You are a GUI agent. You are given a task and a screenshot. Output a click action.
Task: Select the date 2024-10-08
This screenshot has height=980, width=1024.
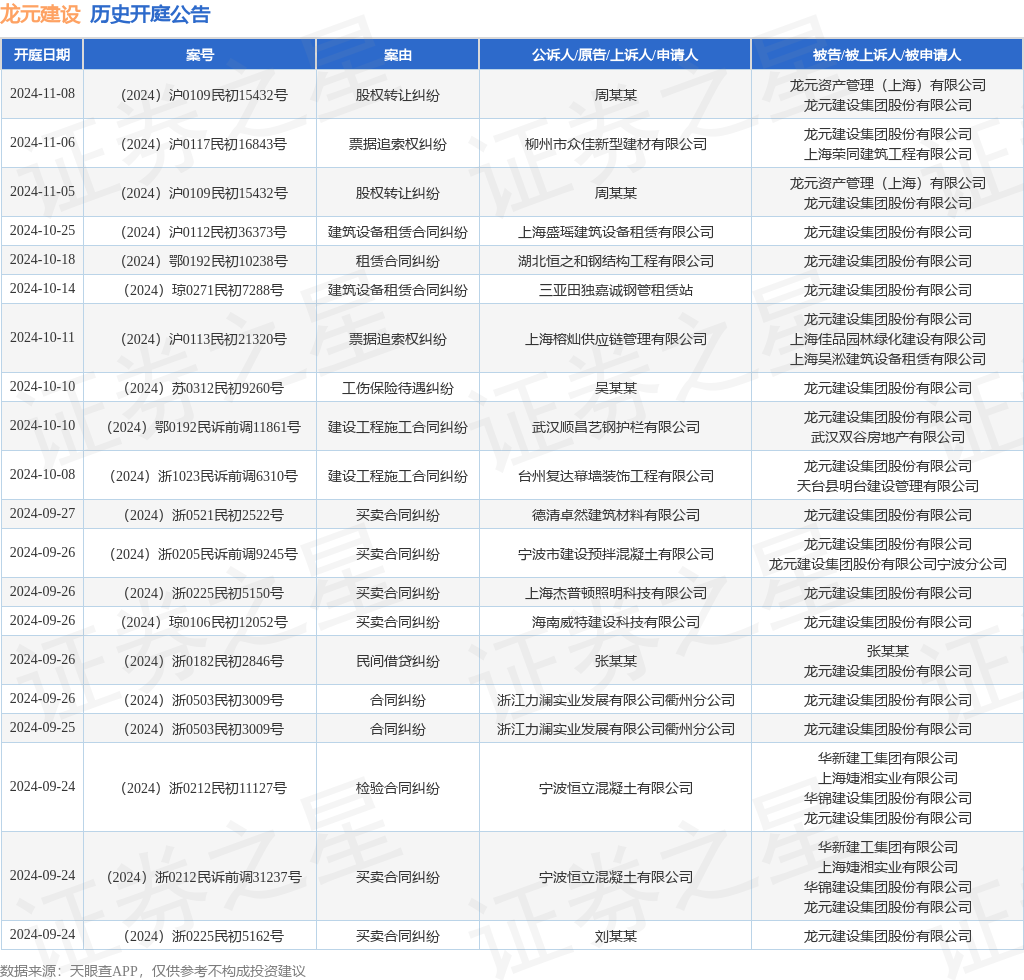pos(42,475)
